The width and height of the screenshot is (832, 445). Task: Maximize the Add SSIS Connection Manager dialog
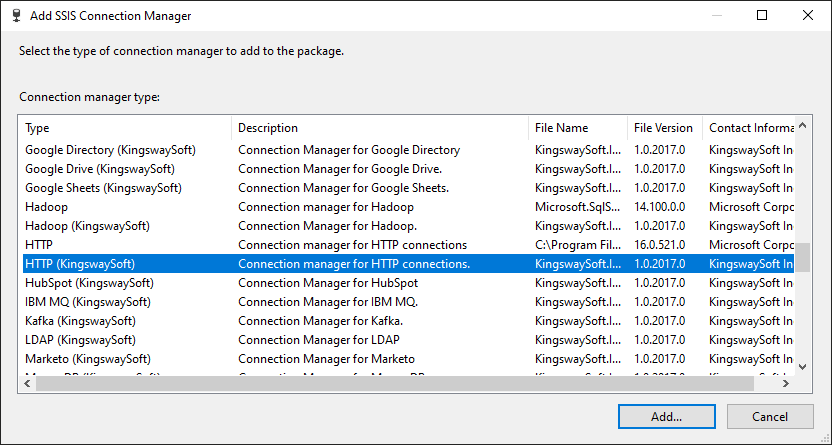(x=762, y=15)
